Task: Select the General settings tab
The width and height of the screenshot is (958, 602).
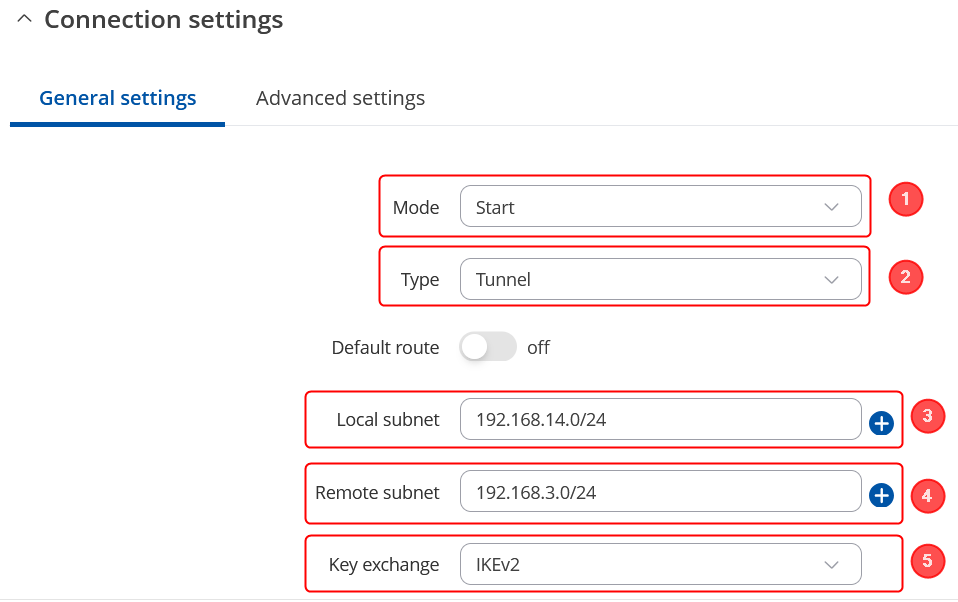Action: click(117, 98)
